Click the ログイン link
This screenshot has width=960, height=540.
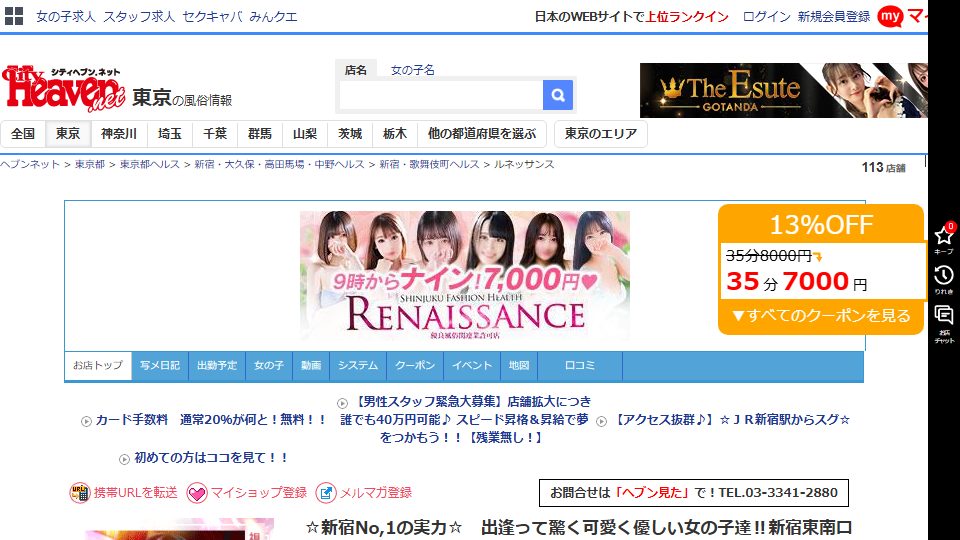tap(767, 17)
